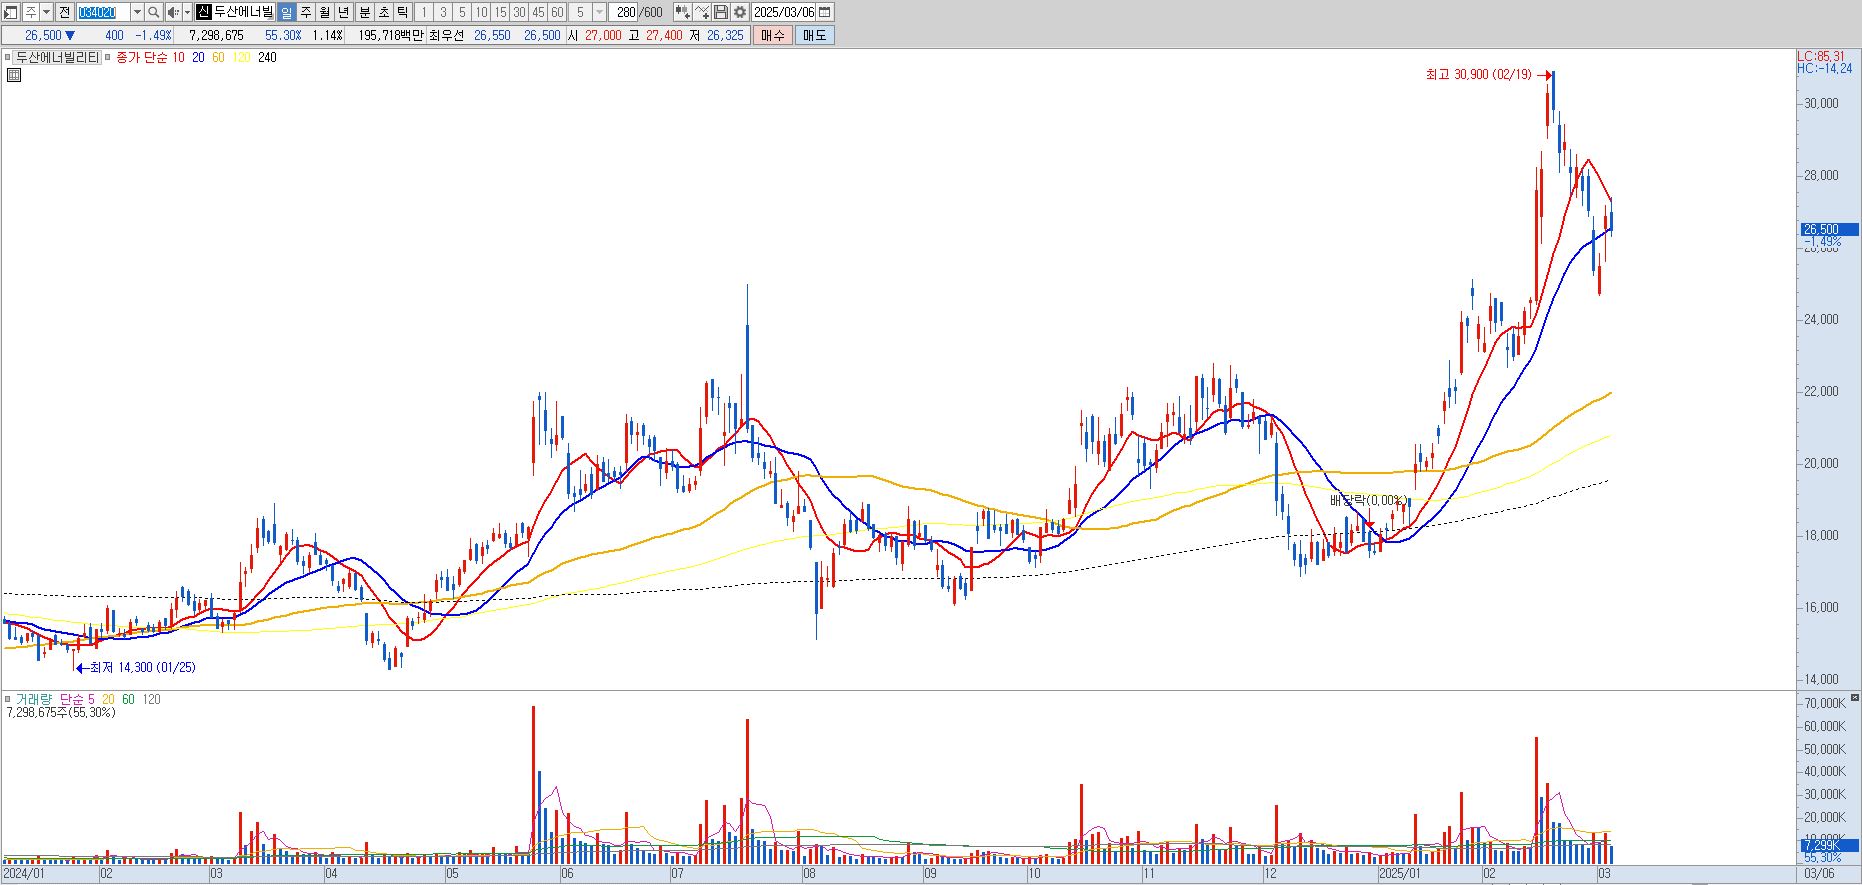Open chart settings via the gear icon
Screen dimensions: 1862x885
click(739, 12)
